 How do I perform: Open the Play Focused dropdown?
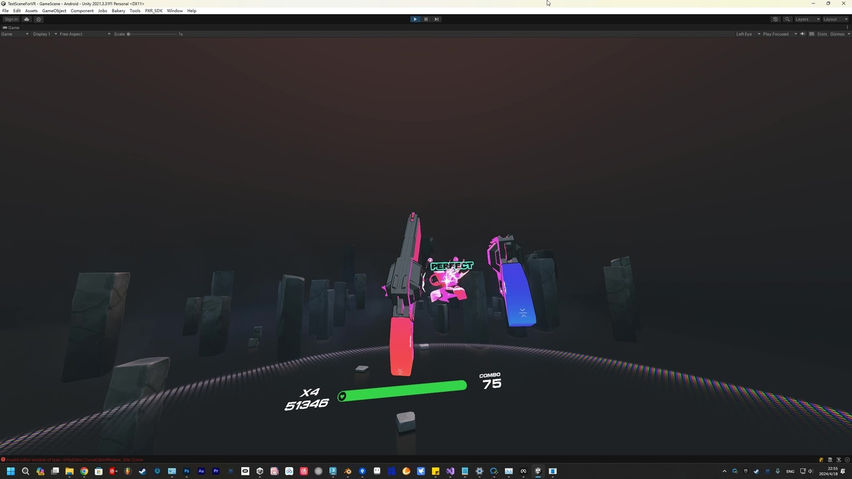click(x=780, y=34)
